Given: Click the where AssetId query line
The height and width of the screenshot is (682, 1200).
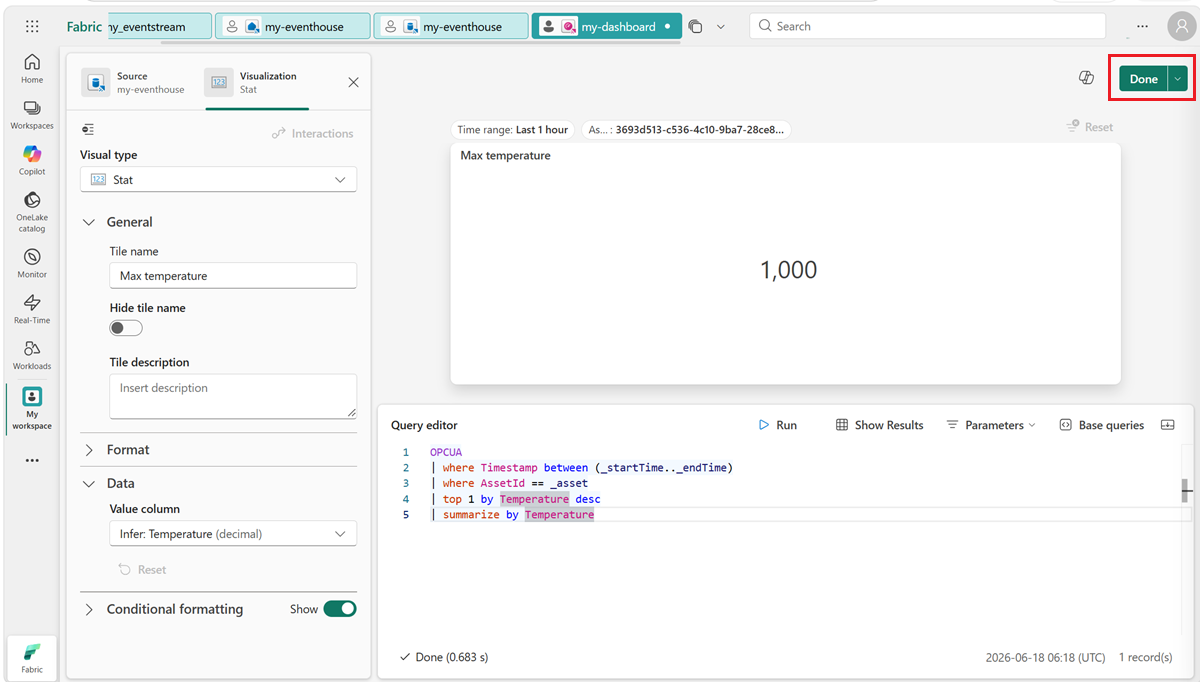Looking at the screenshot, I should 509,483.
